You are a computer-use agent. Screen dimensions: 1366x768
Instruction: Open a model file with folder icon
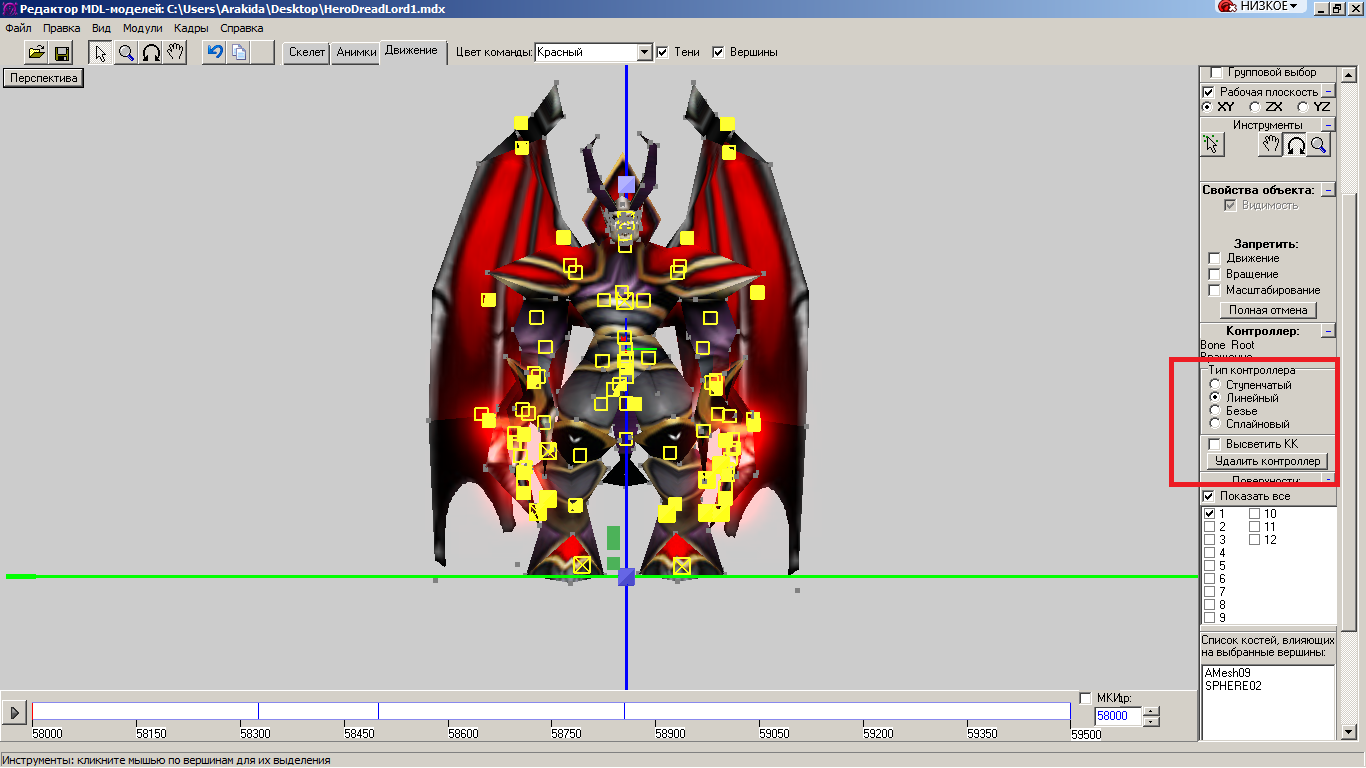tap(37, 52)
